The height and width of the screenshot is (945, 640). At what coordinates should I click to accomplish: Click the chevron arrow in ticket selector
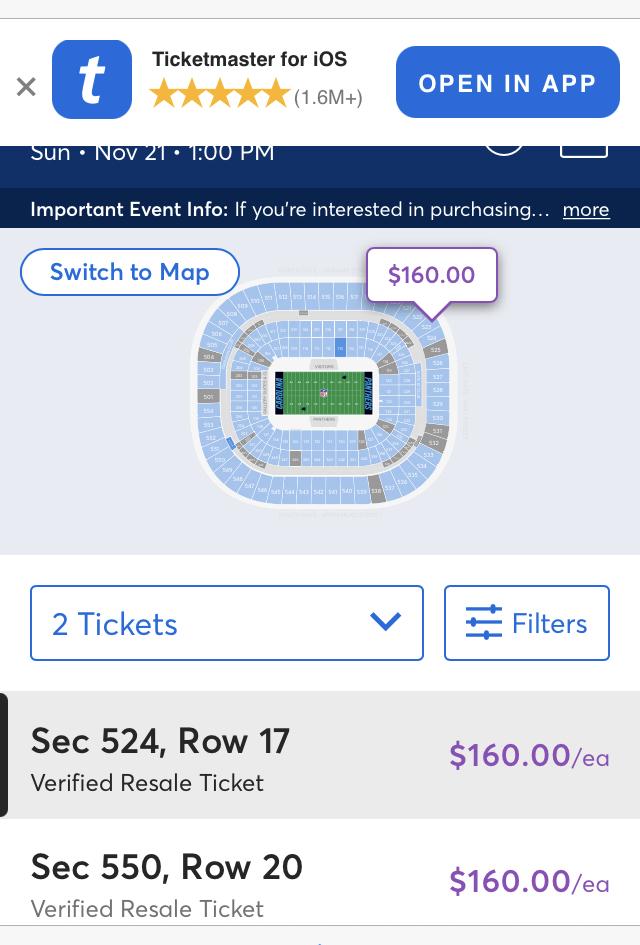tap(385, 621)
